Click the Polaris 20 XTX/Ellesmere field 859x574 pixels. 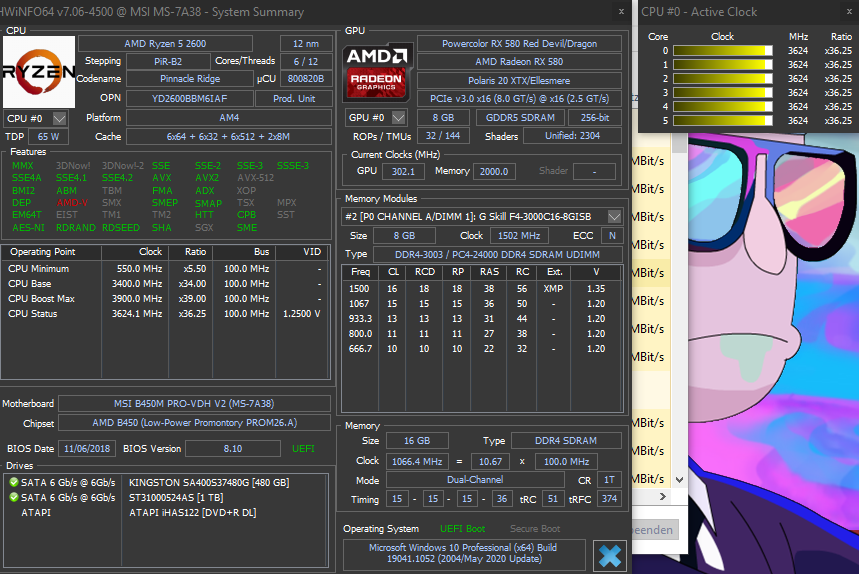point(519,81)
